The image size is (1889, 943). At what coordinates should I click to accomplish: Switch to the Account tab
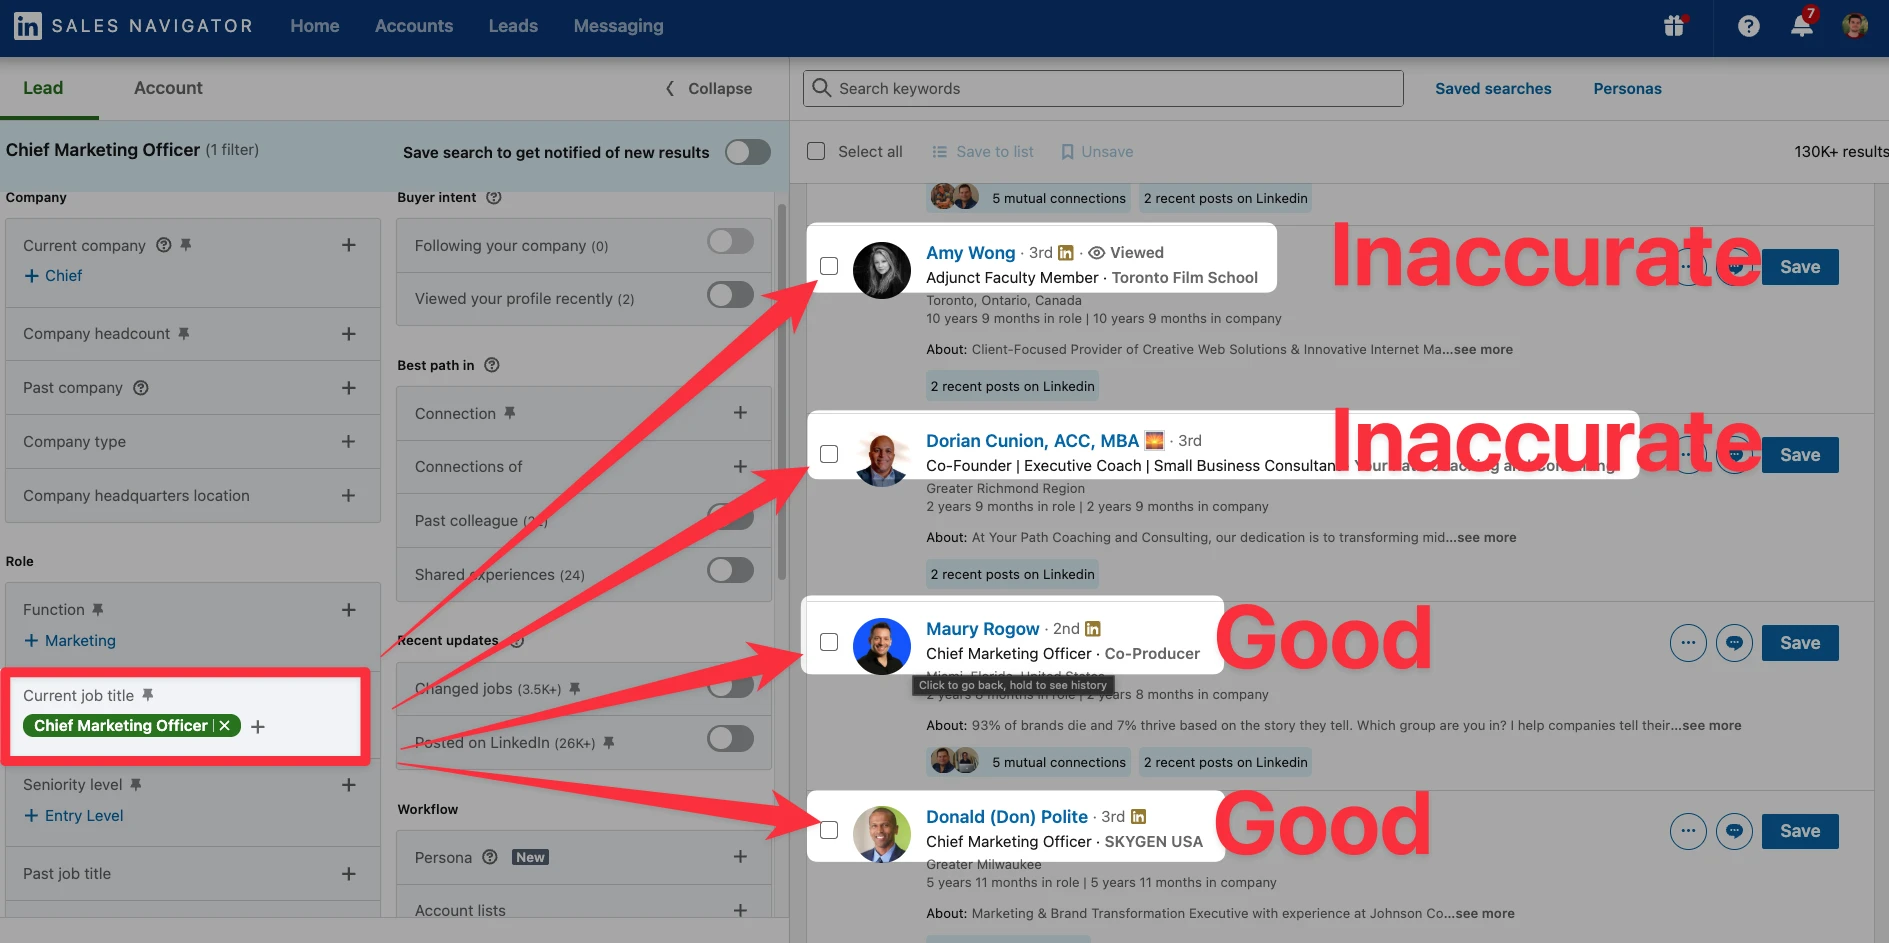(x=168, y=88)
